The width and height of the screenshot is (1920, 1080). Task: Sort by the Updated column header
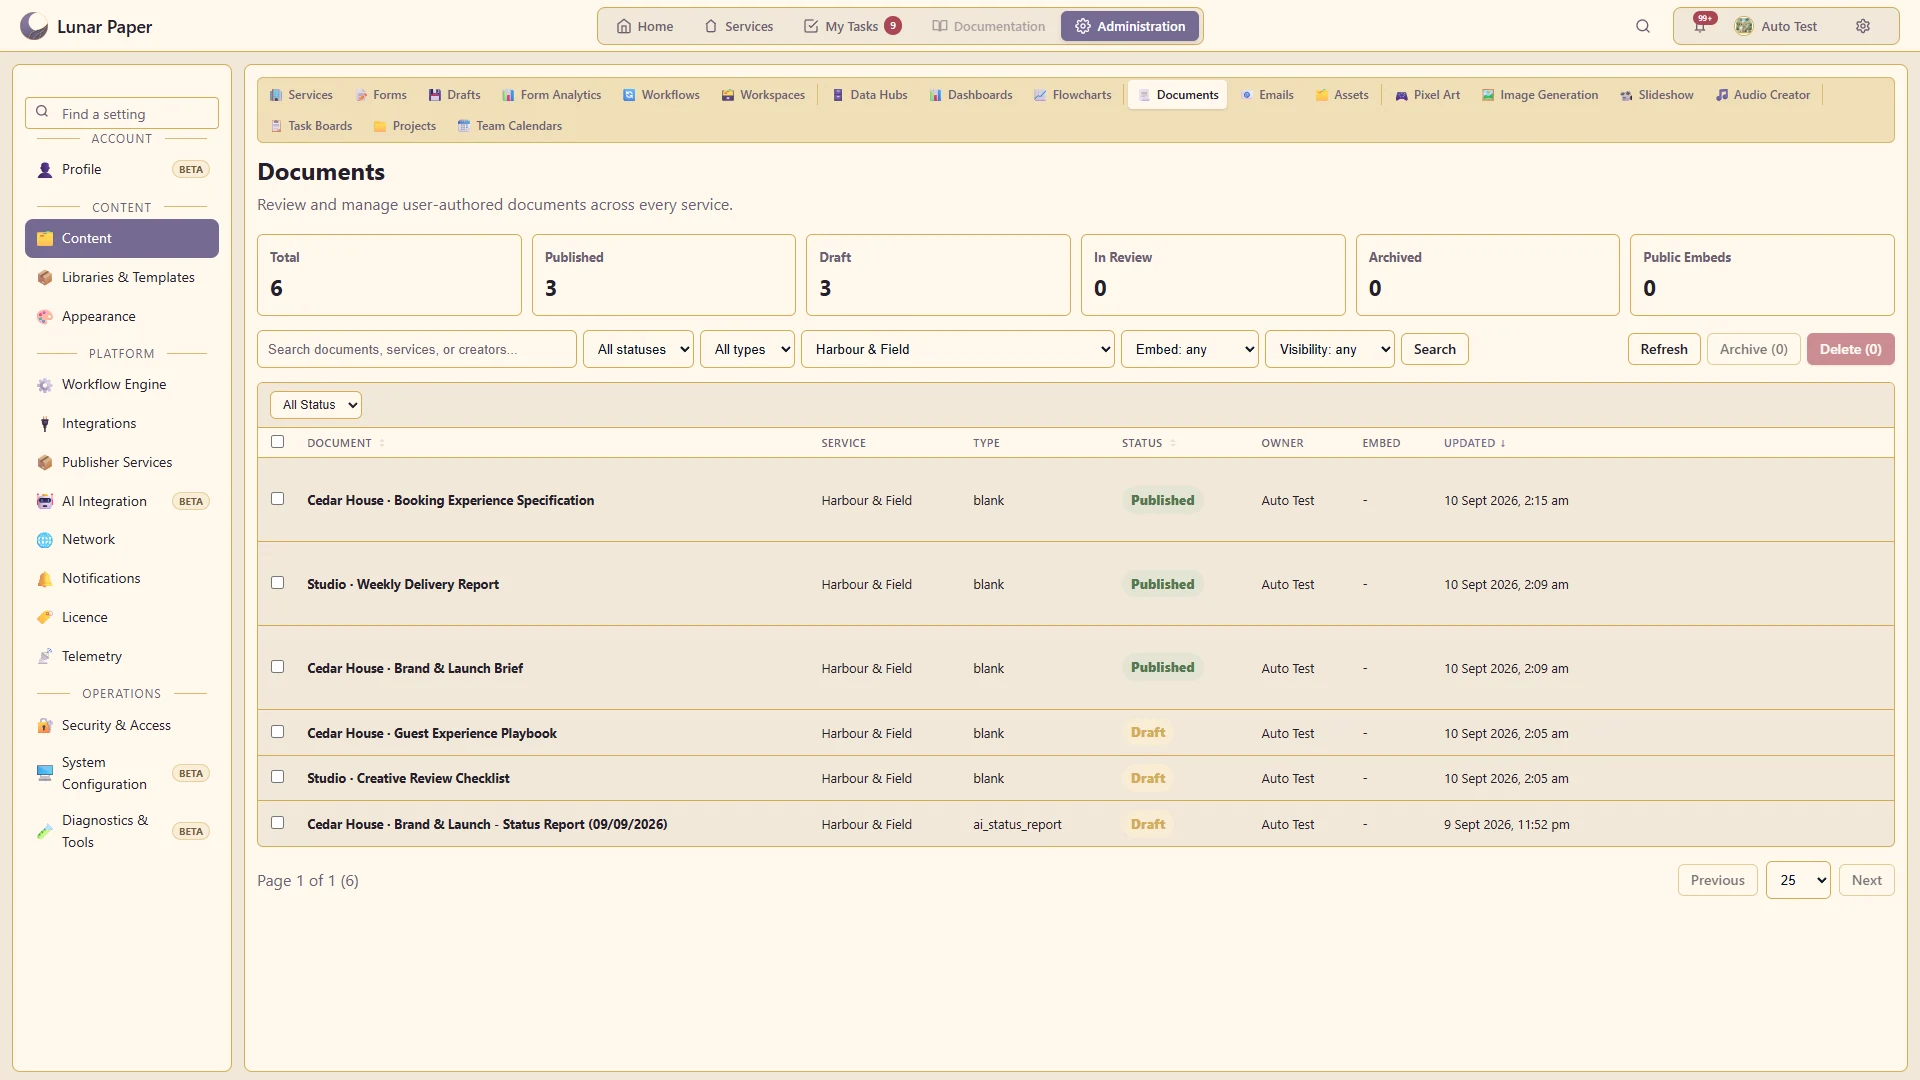click(x=1474, y=443)
